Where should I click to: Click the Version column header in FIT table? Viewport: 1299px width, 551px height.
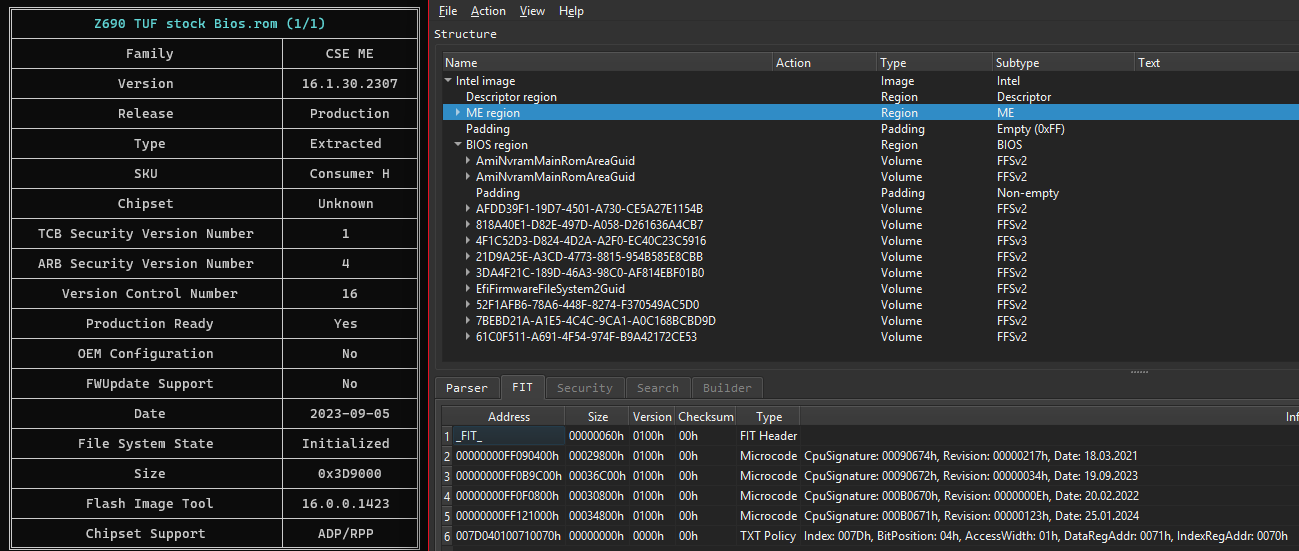(x=652, y=417)
